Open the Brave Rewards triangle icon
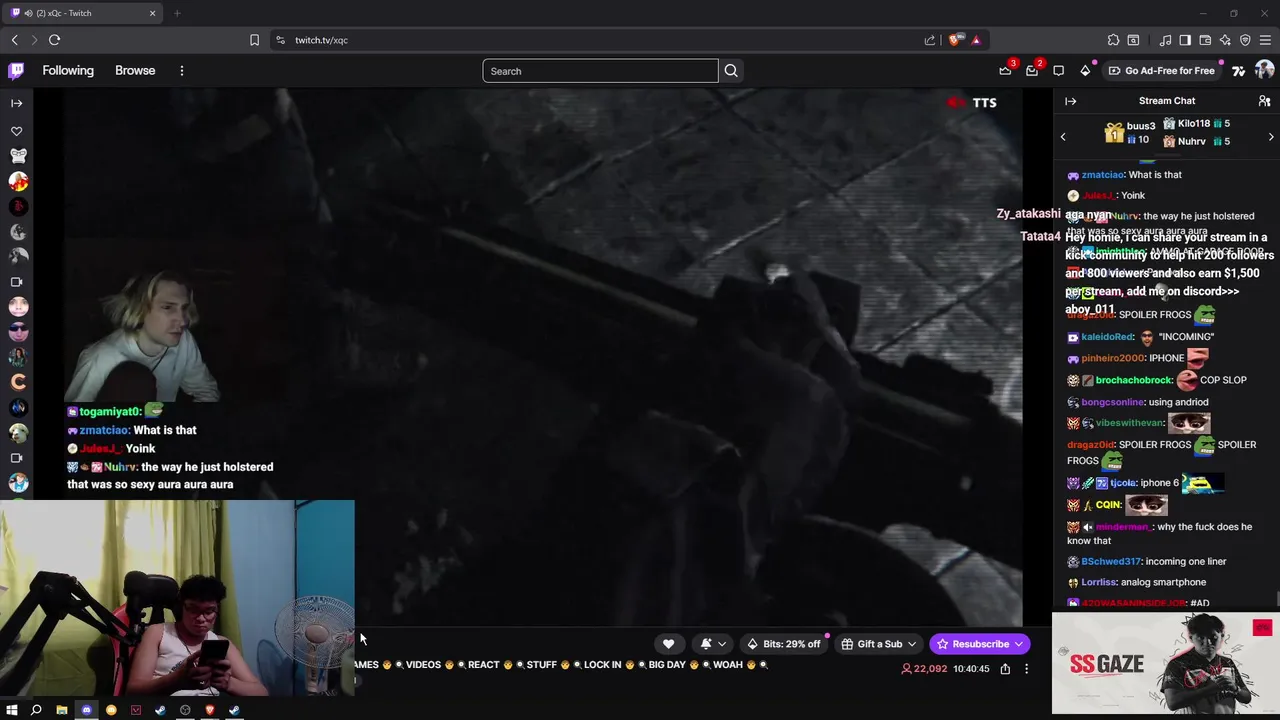This screenshot has height=720, width=1280. point(976,40)
